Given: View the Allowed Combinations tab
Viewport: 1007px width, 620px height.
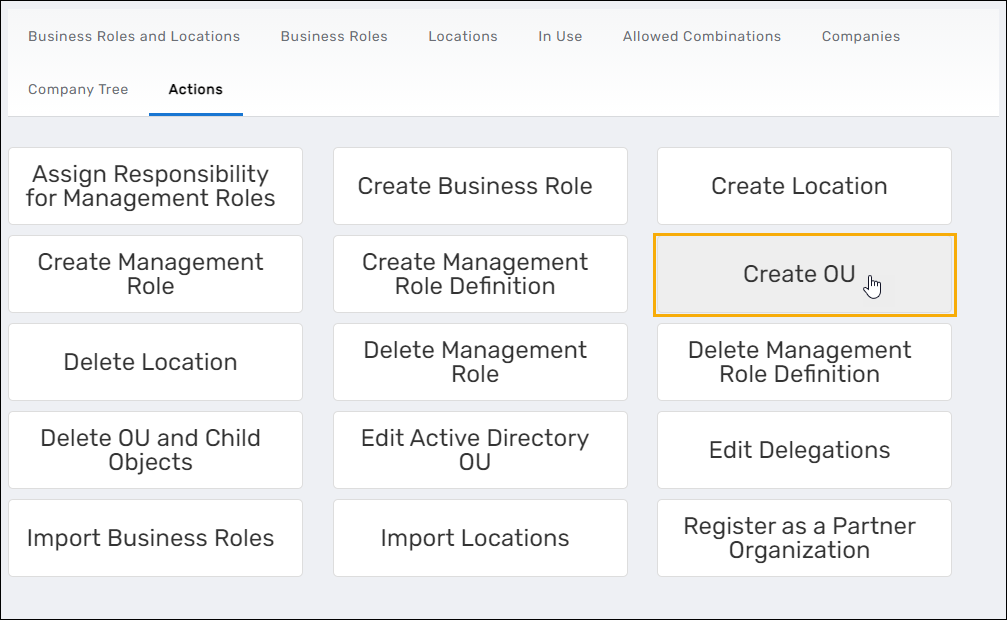Looking at the screenshot, I should click(x=701, y=36).
